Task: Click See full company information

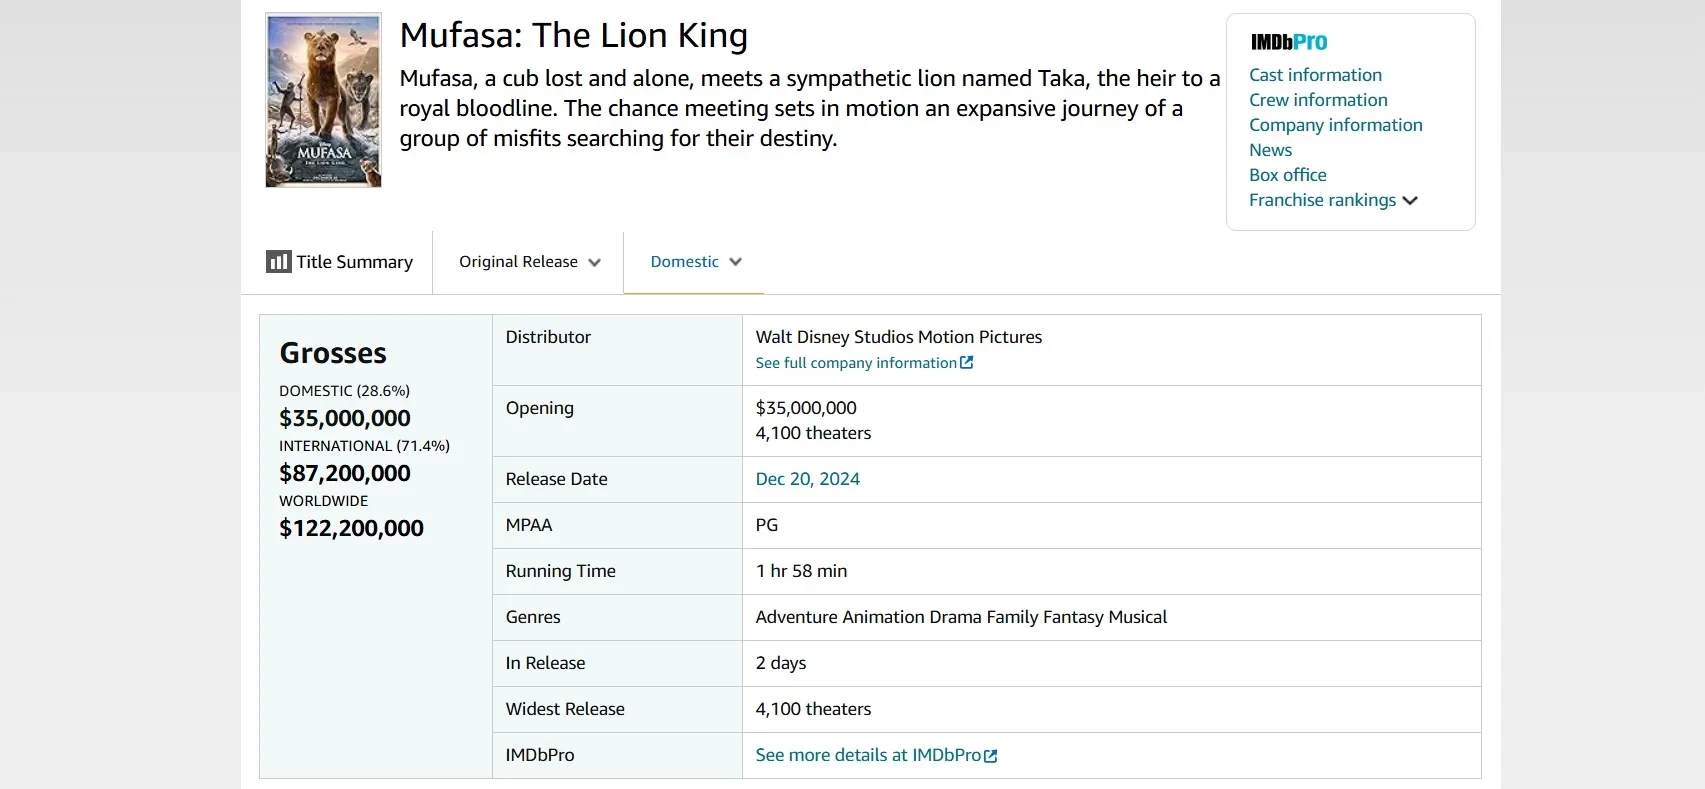Action: 856,363
